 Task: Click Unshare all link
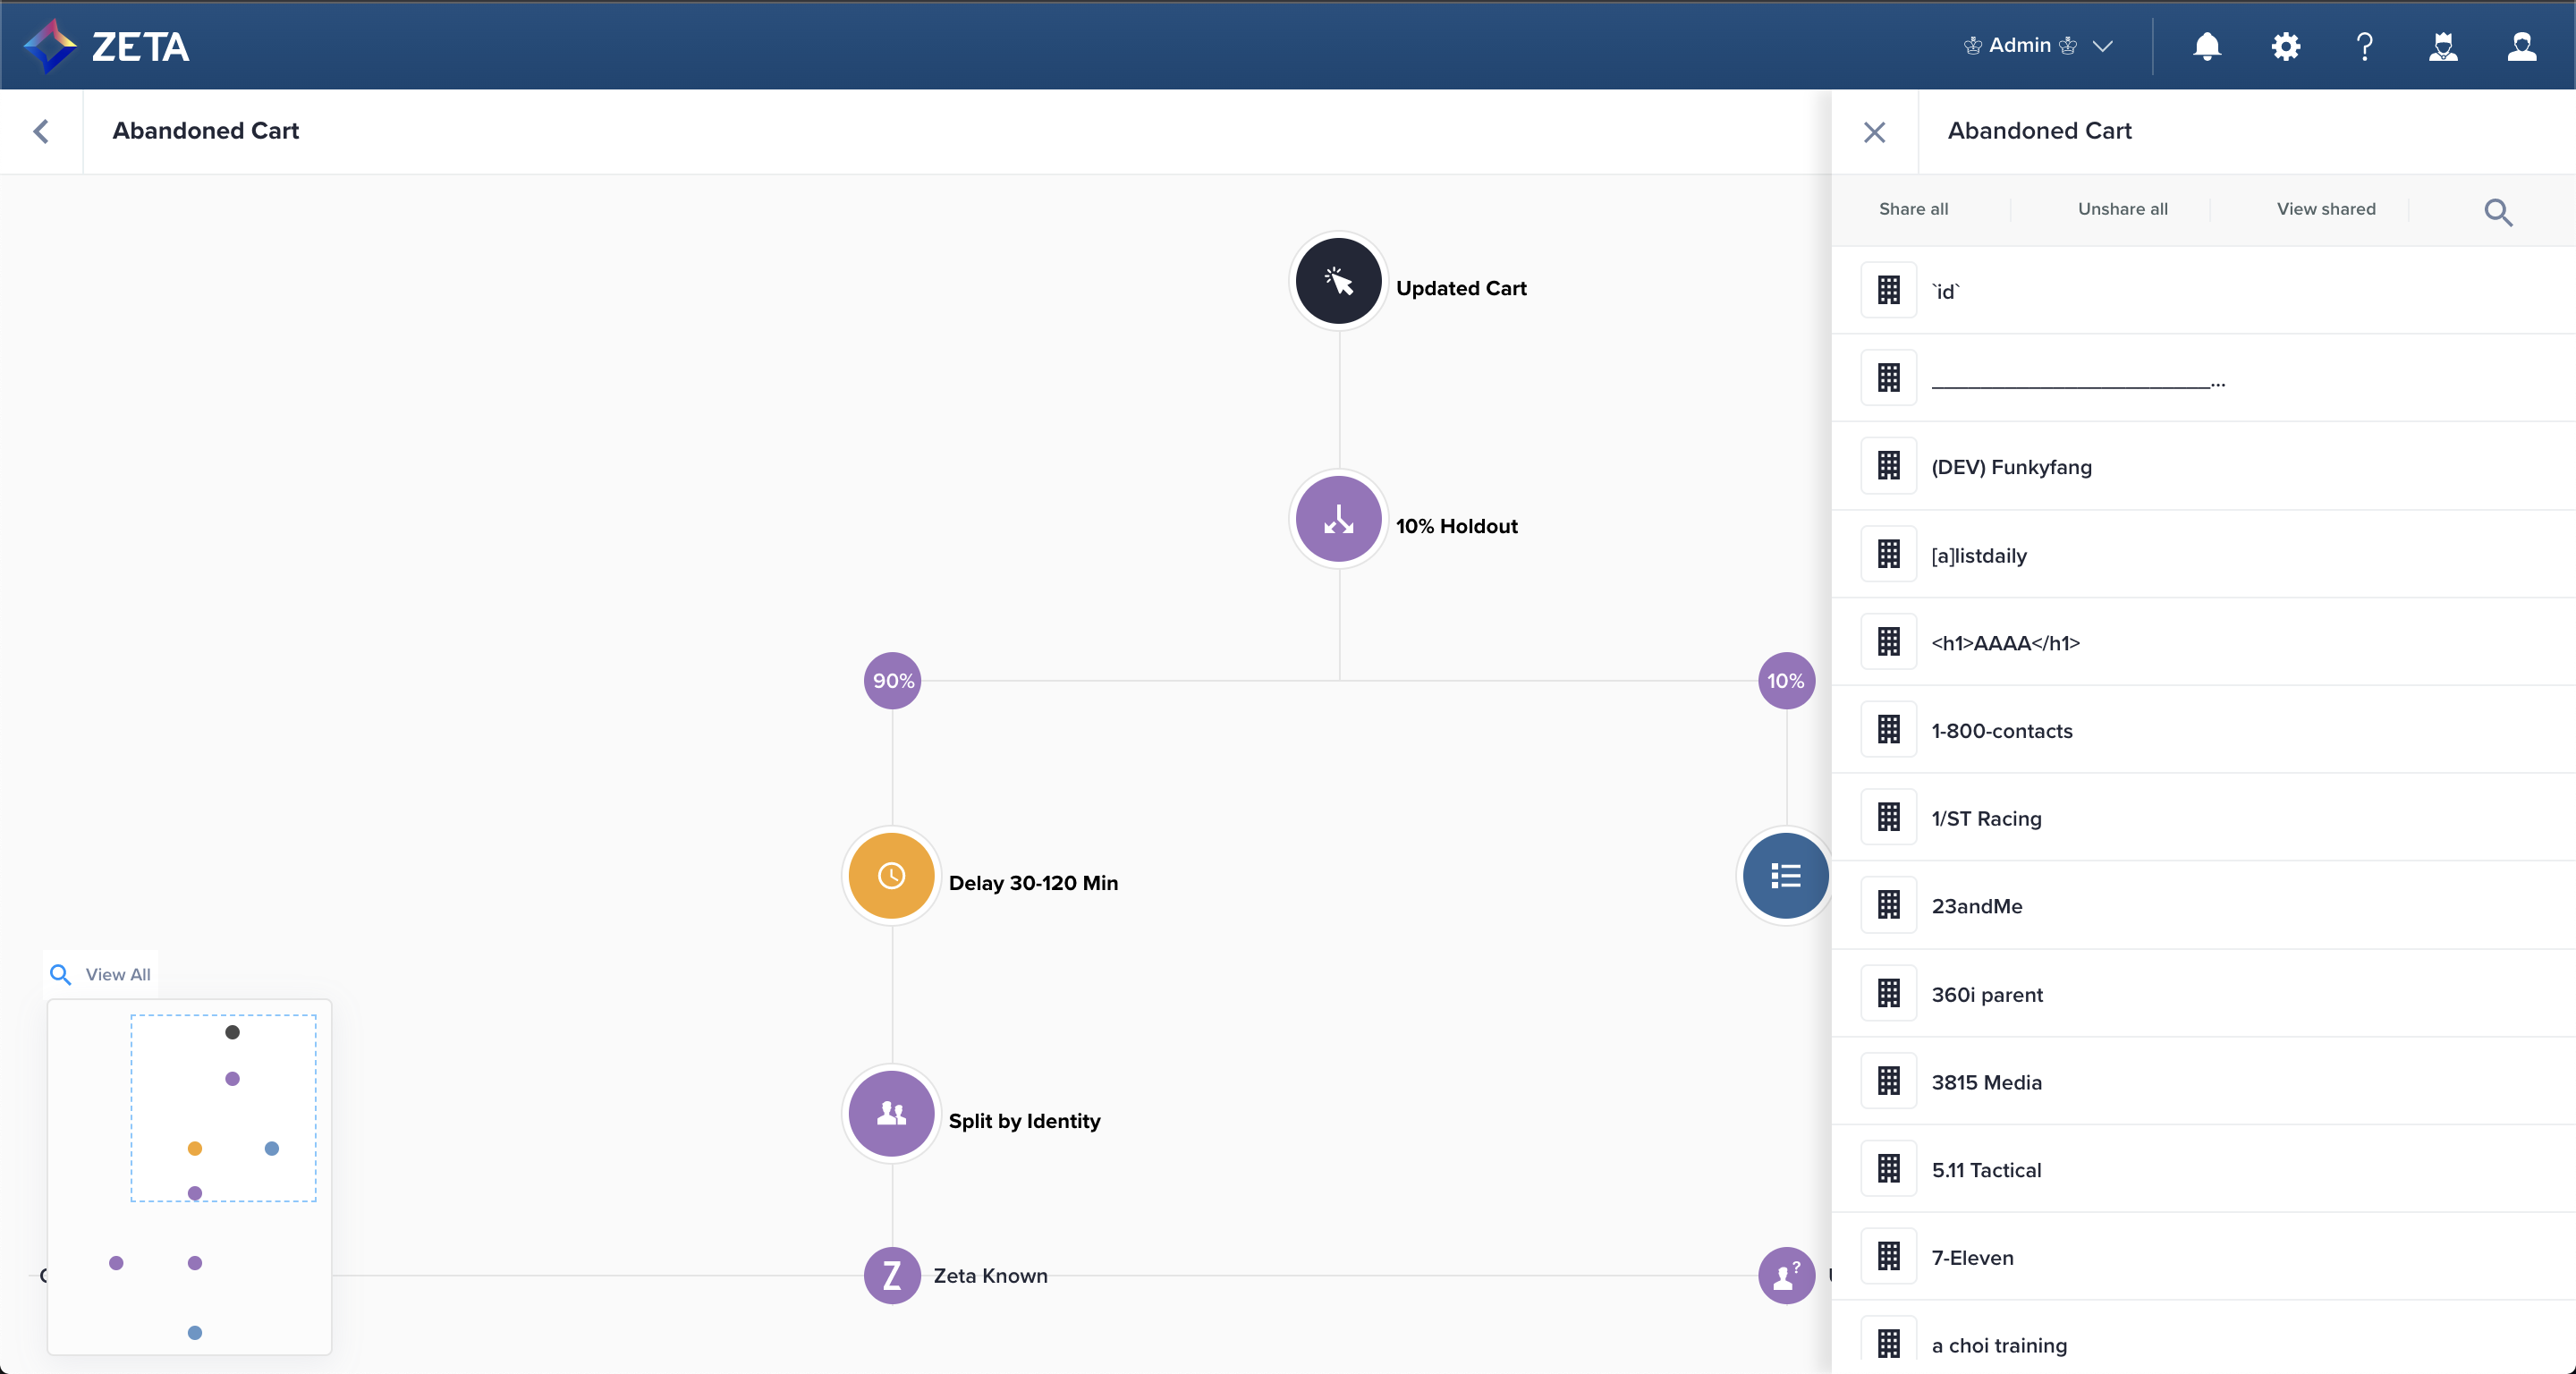pyautogui.click(x=2122, y=209)
